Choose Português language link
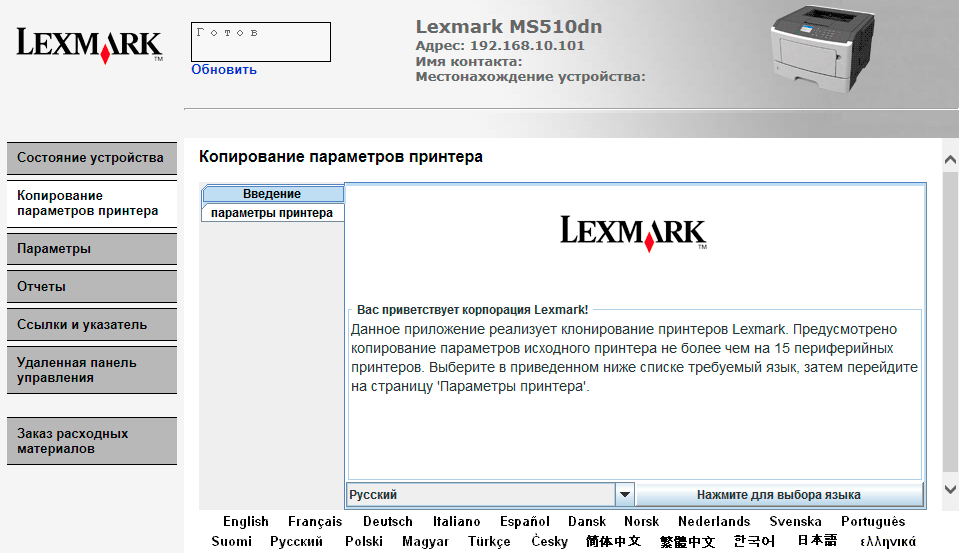This screenshot has height=553, width=959. (x=873, y=522)
